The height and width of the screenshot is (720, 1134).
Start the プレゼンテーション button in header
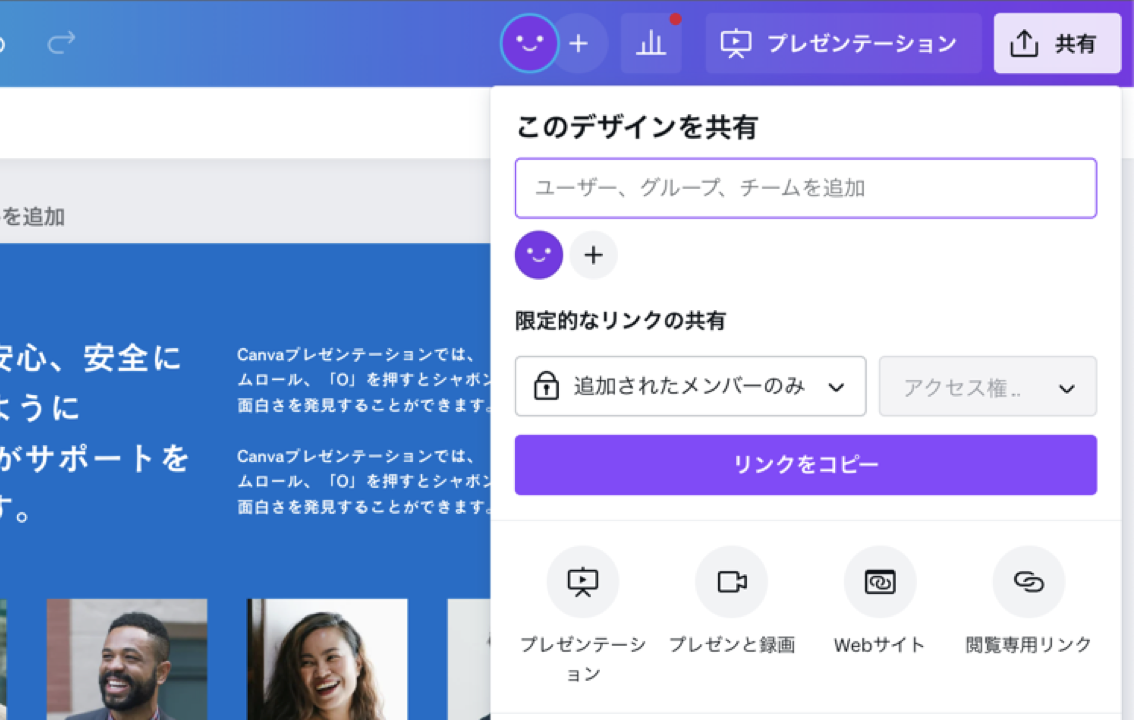click(x=843, y=43)
